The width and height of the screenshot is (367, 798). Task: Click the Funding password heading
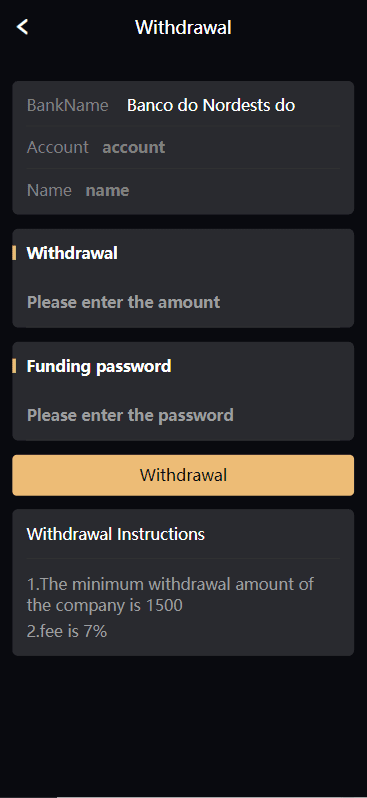point(99,366)
